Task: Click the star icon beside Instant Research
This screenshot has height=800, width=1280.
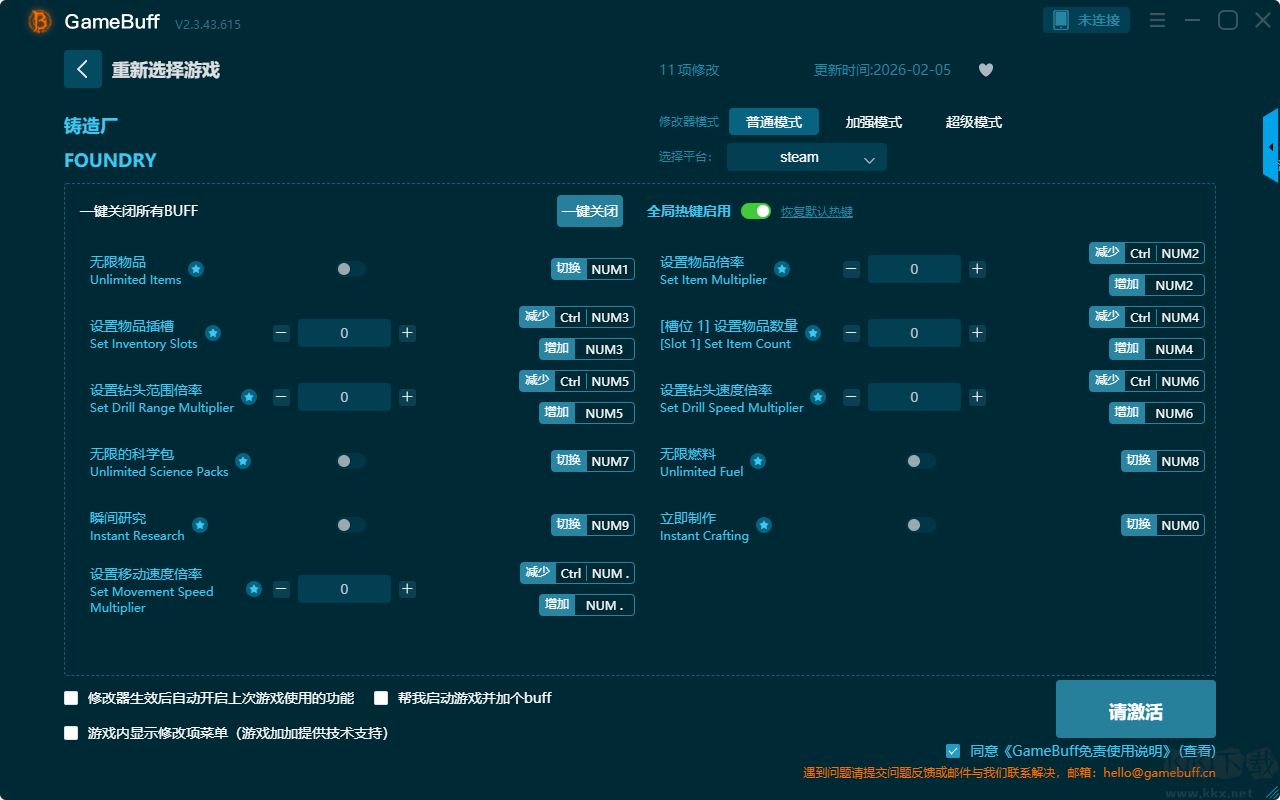Action: pos(200,525)
